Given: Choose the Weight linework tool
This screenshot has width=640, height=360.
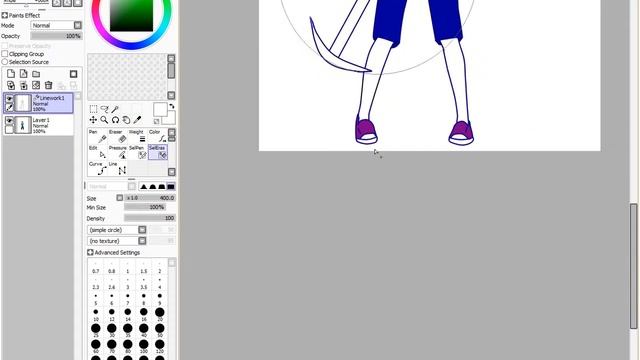Looking at the screenshot, I should 138,136.
